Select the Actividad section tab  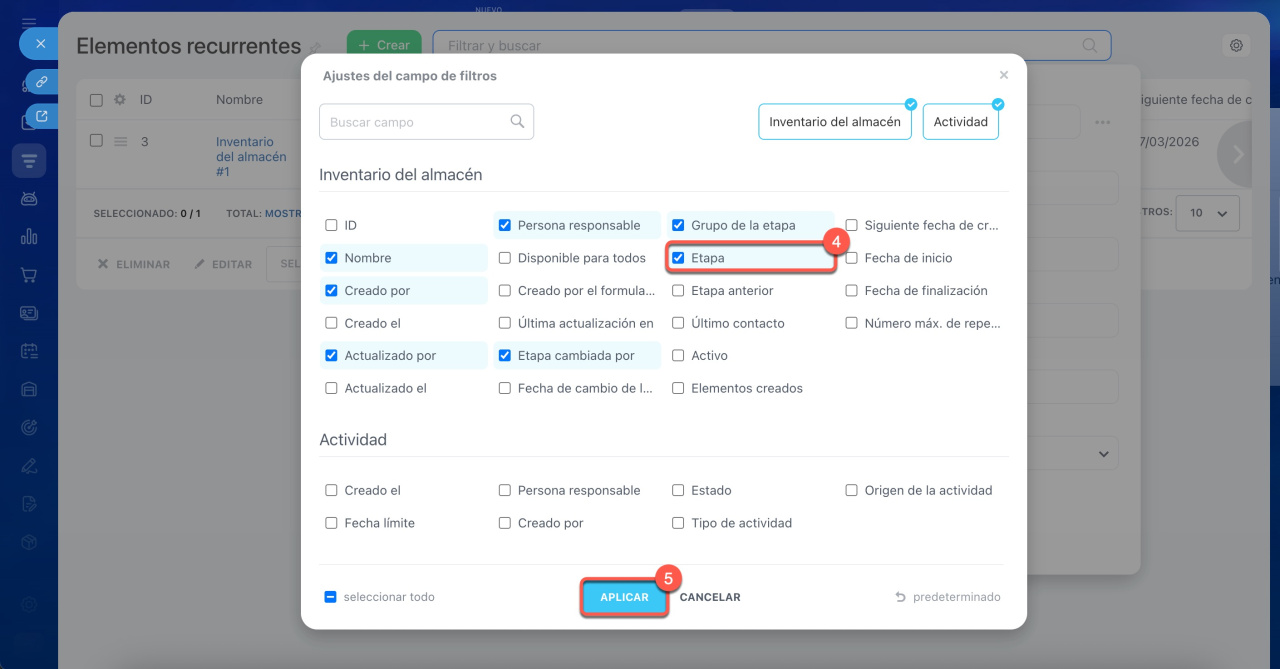coord(960,122)
